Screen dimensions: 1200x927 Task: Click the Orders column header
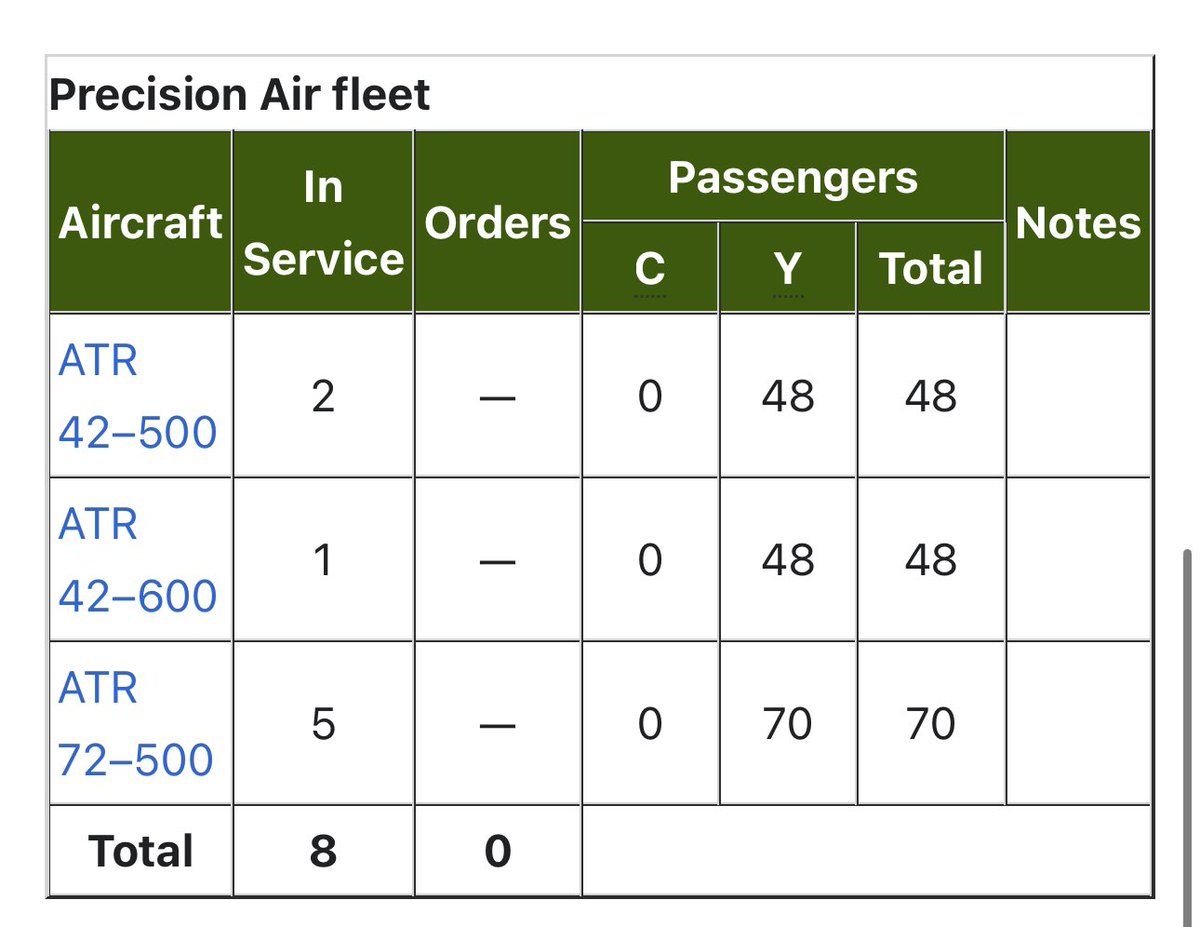(x=497, y=222)
